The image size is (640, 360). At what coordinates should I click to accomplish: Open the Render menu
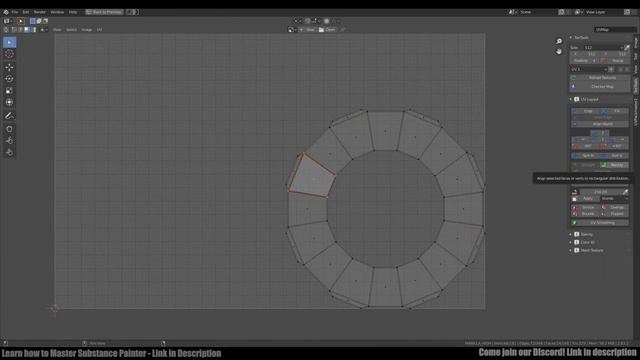[40, 12]
